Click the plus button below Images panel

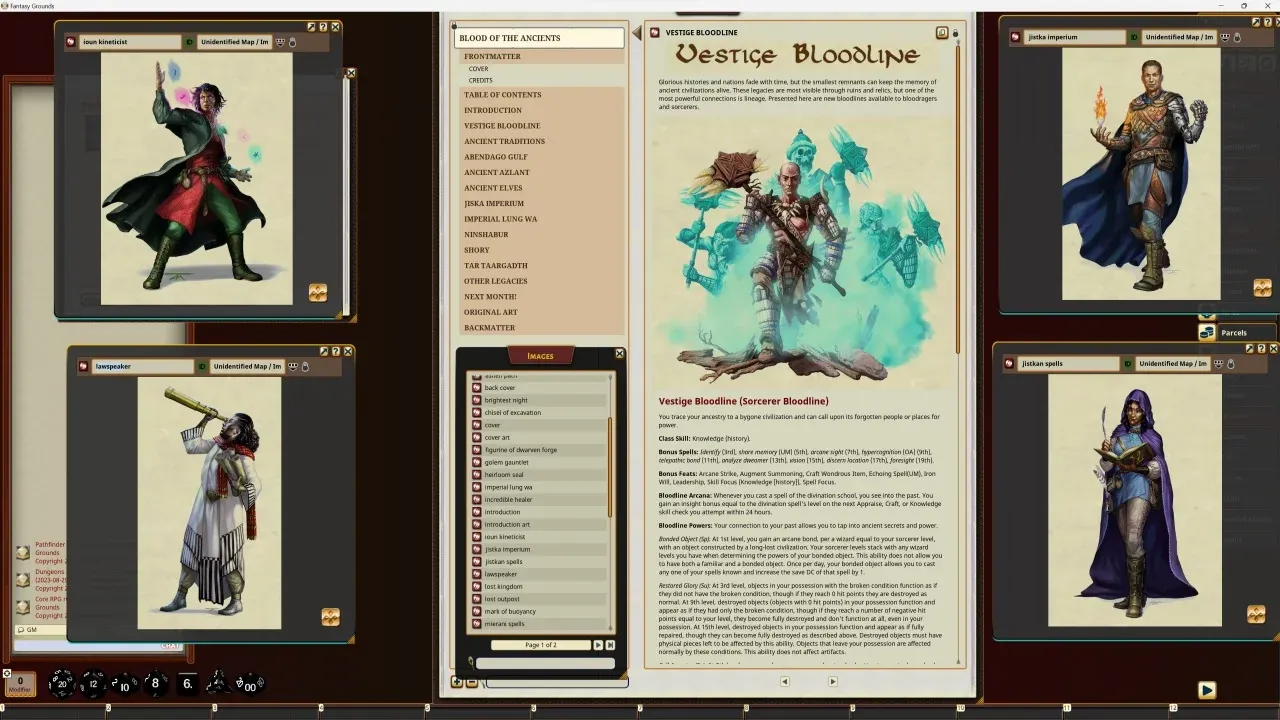pyautogui.click(x=457, y=682)
